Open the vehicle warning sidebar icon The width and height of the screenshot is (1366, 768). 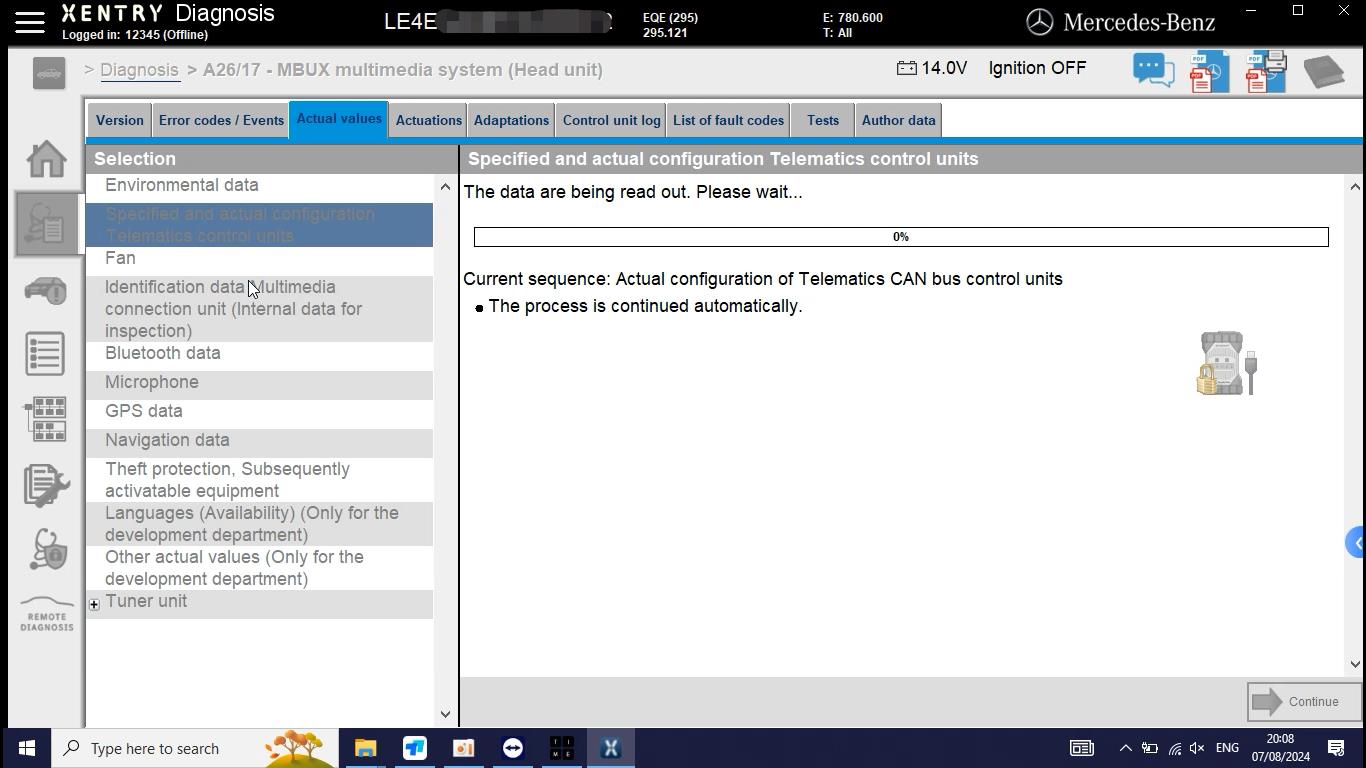point(46,290)
